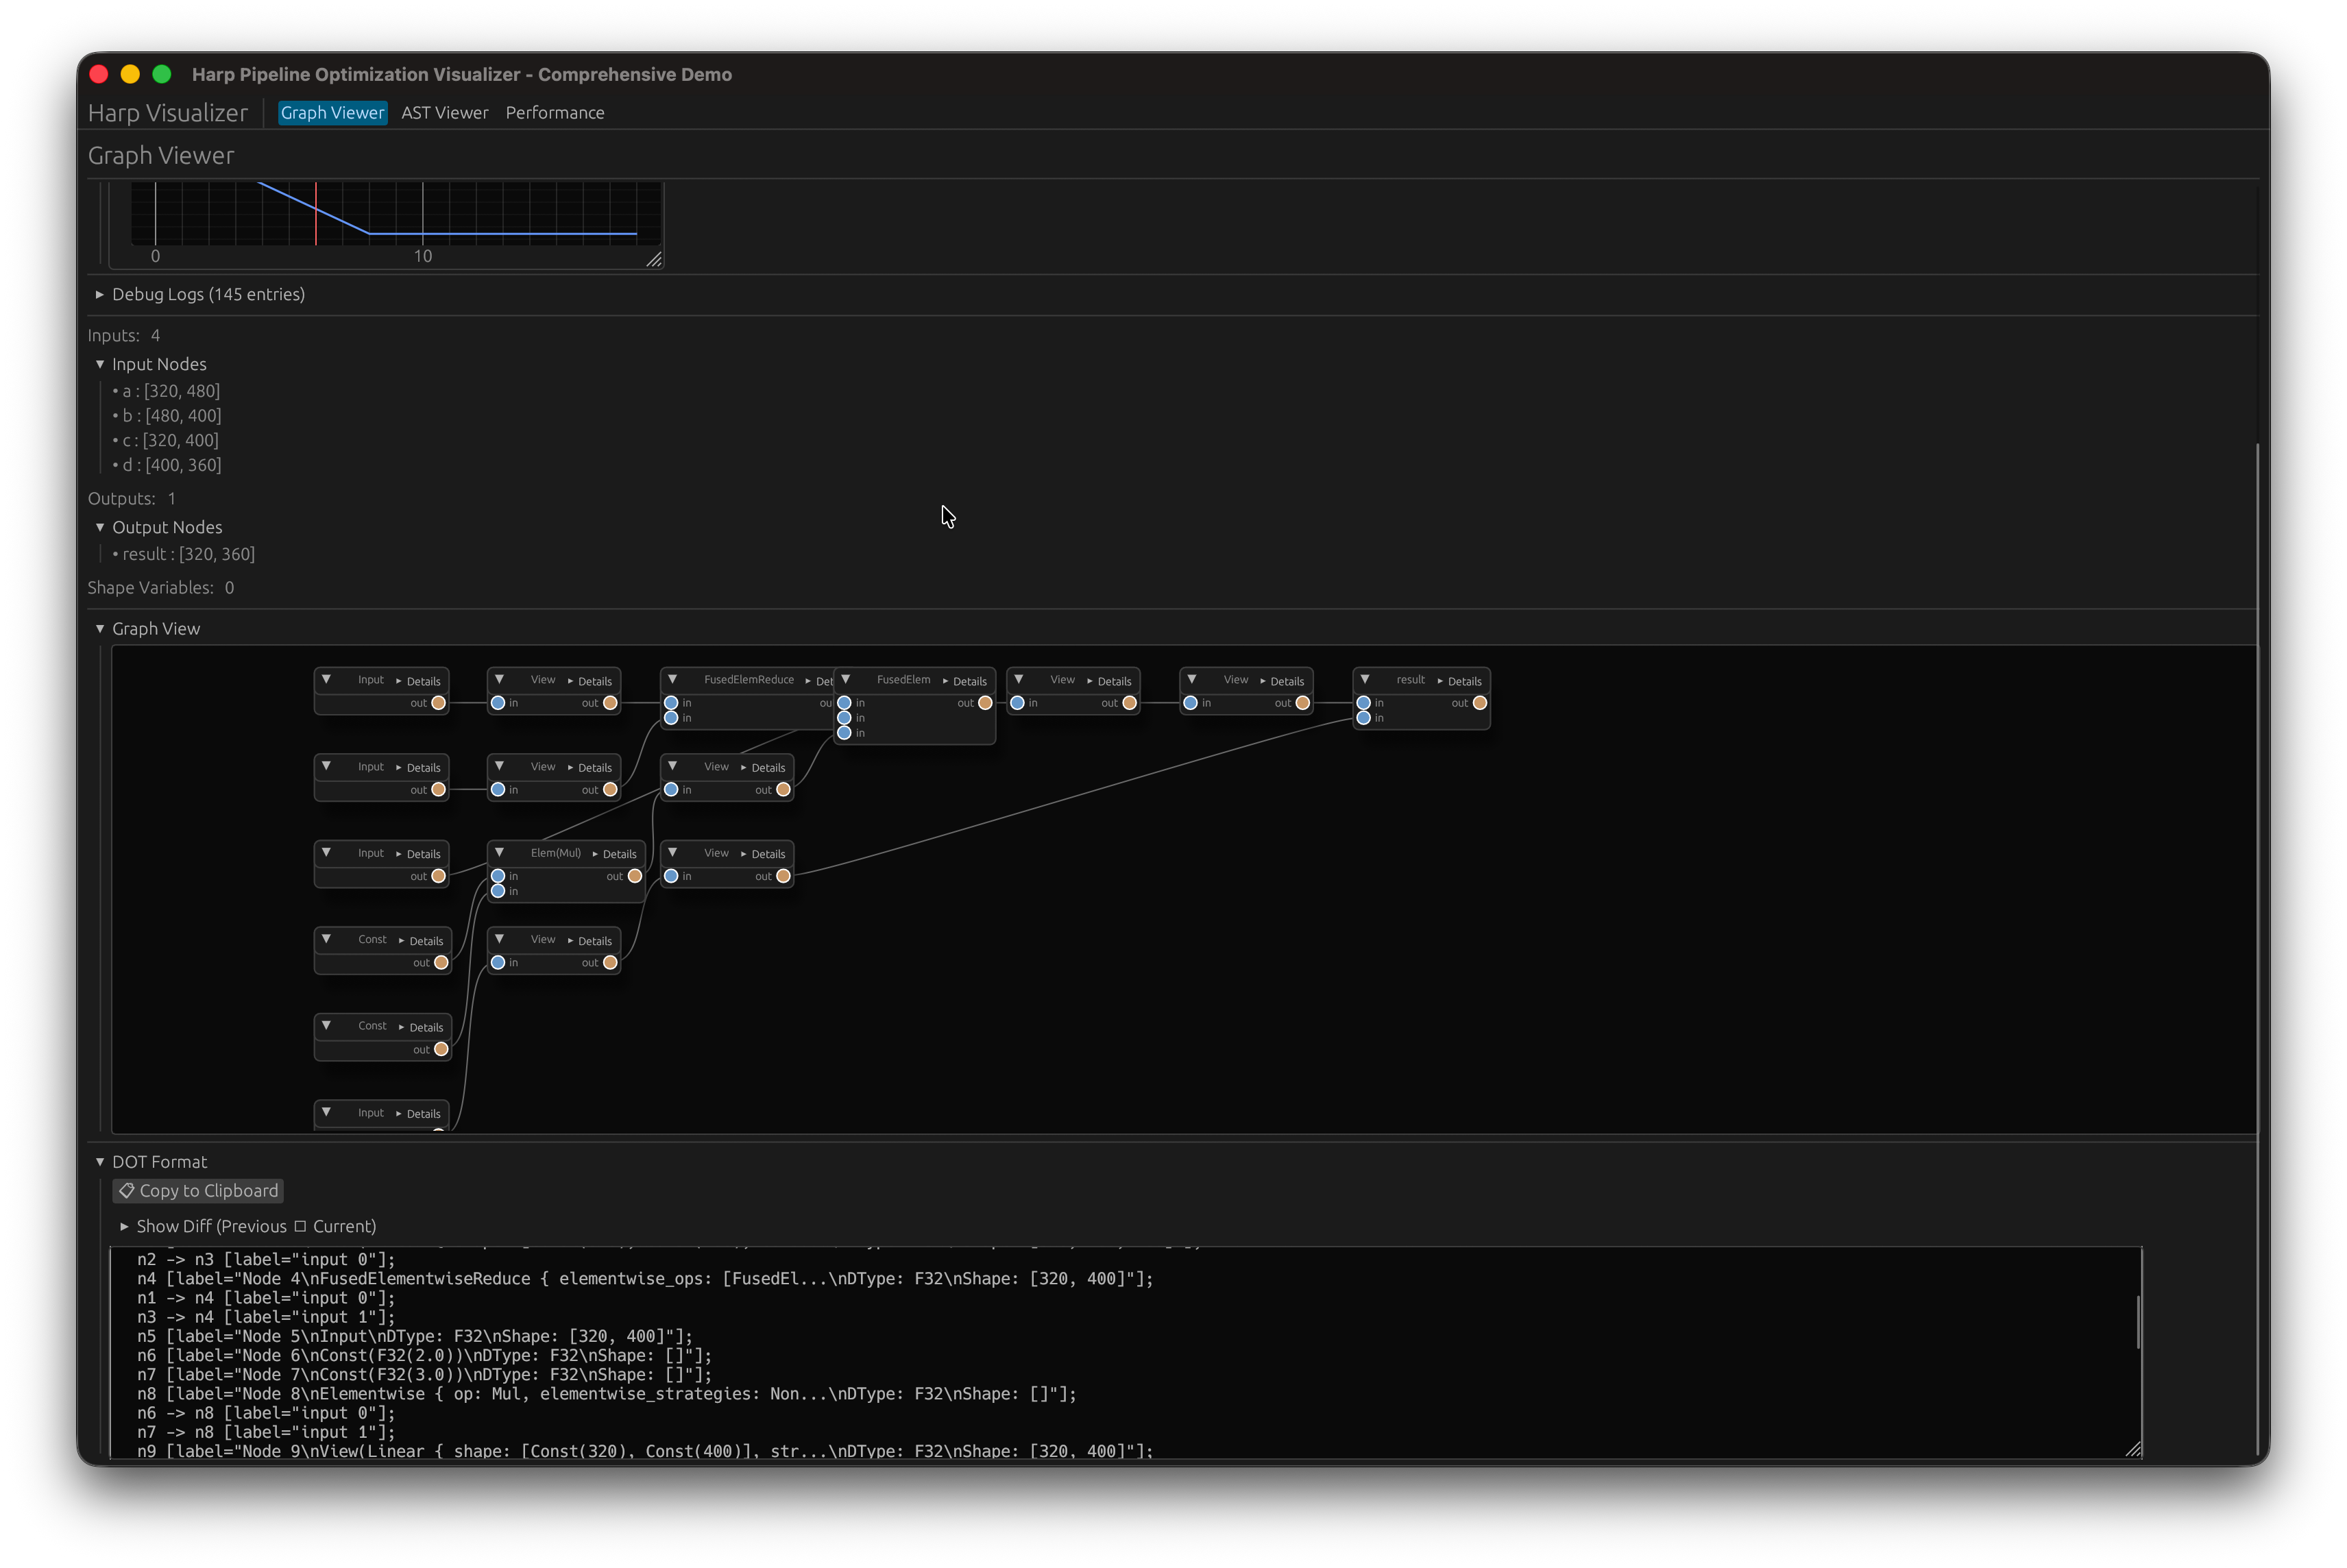The height and width of the screenshot is (1568, 2347).
Task: Switch to the AST Viewer tab
Action: pos(444,113)
